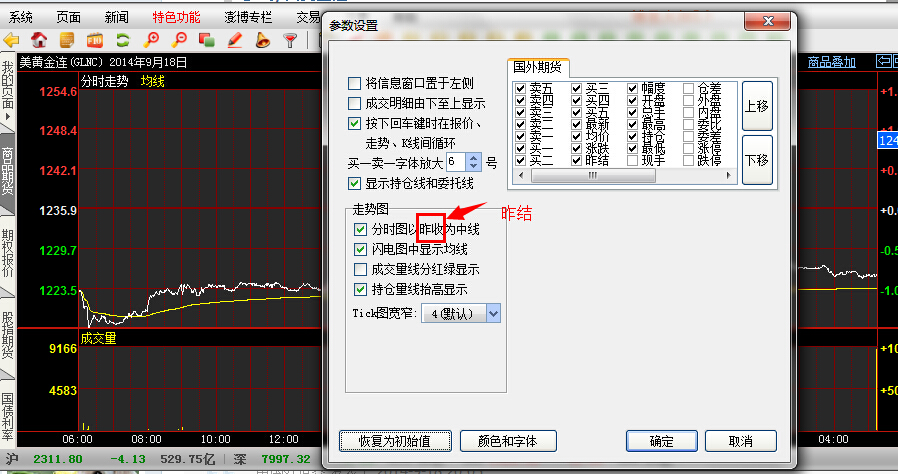Select the 国外期货 tab
This screenshot has width=898, height=474.
[x=538, y=68]
